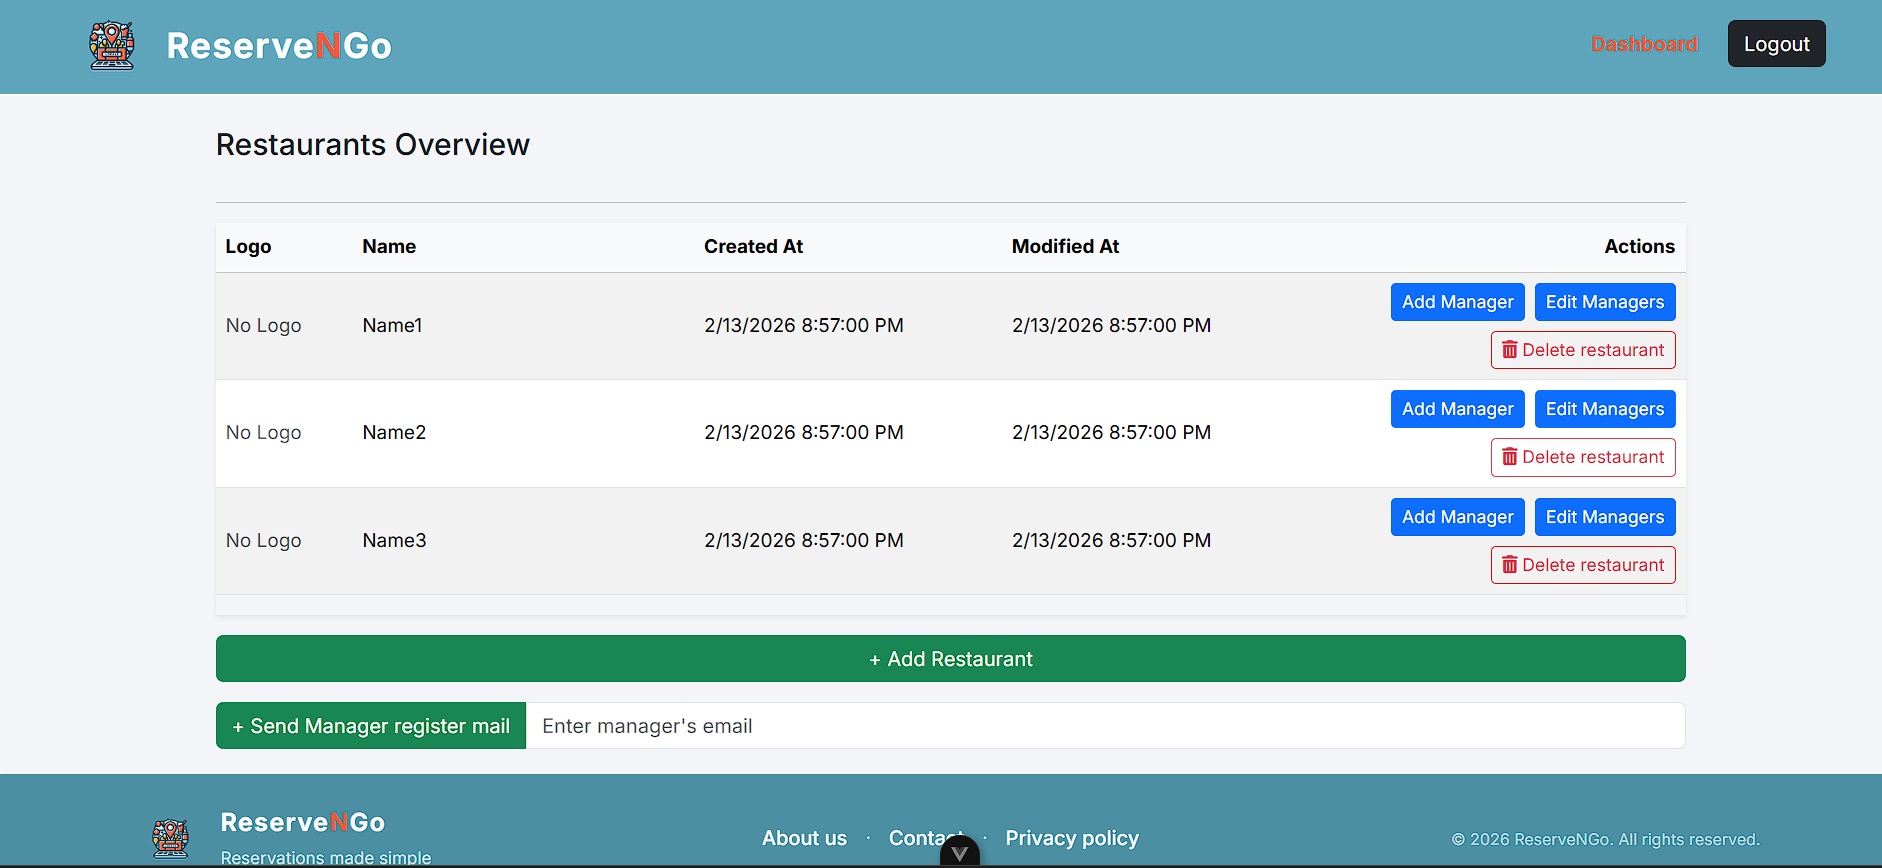The image size is (1882, 868).
Task: Edit managers for Name3 restaurant
Action: [x=1604, y=517]
